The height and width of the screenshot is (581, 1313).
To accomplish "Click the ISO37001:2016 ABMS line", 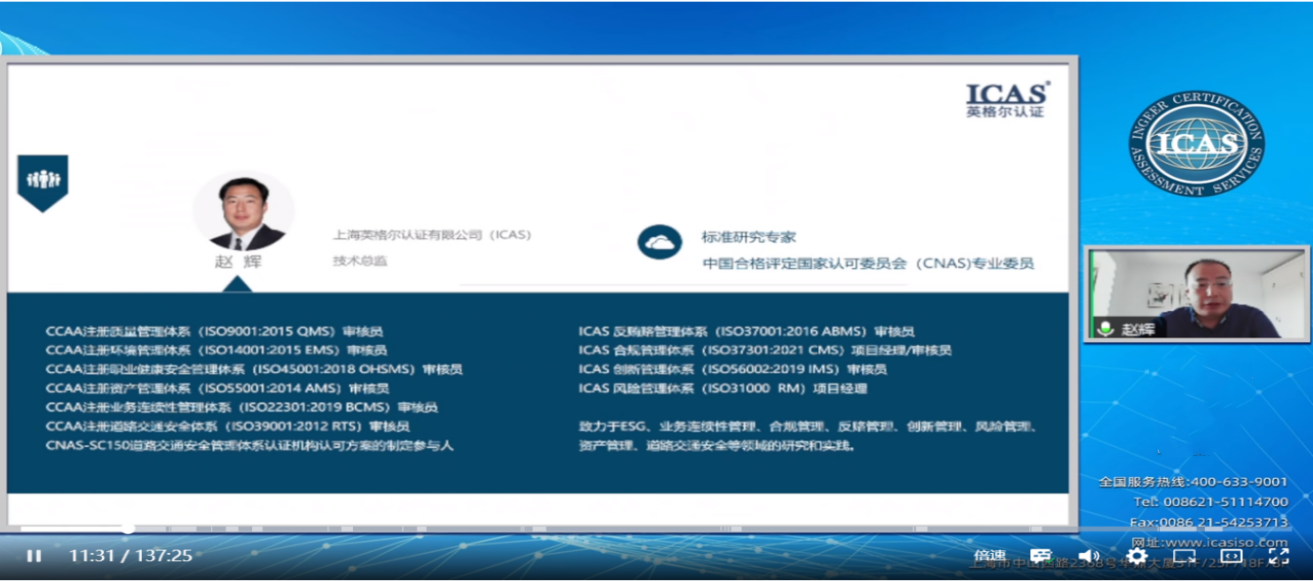I will [x=747, y=331].
